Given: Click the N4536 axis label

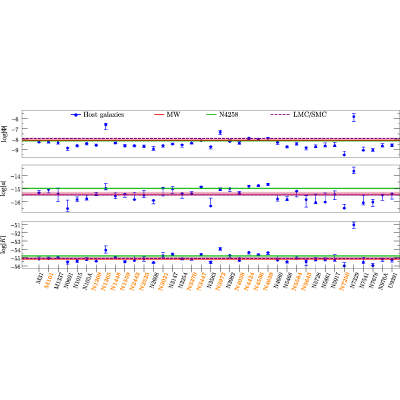Looking at the screenshot, I should tap(258, 280).
